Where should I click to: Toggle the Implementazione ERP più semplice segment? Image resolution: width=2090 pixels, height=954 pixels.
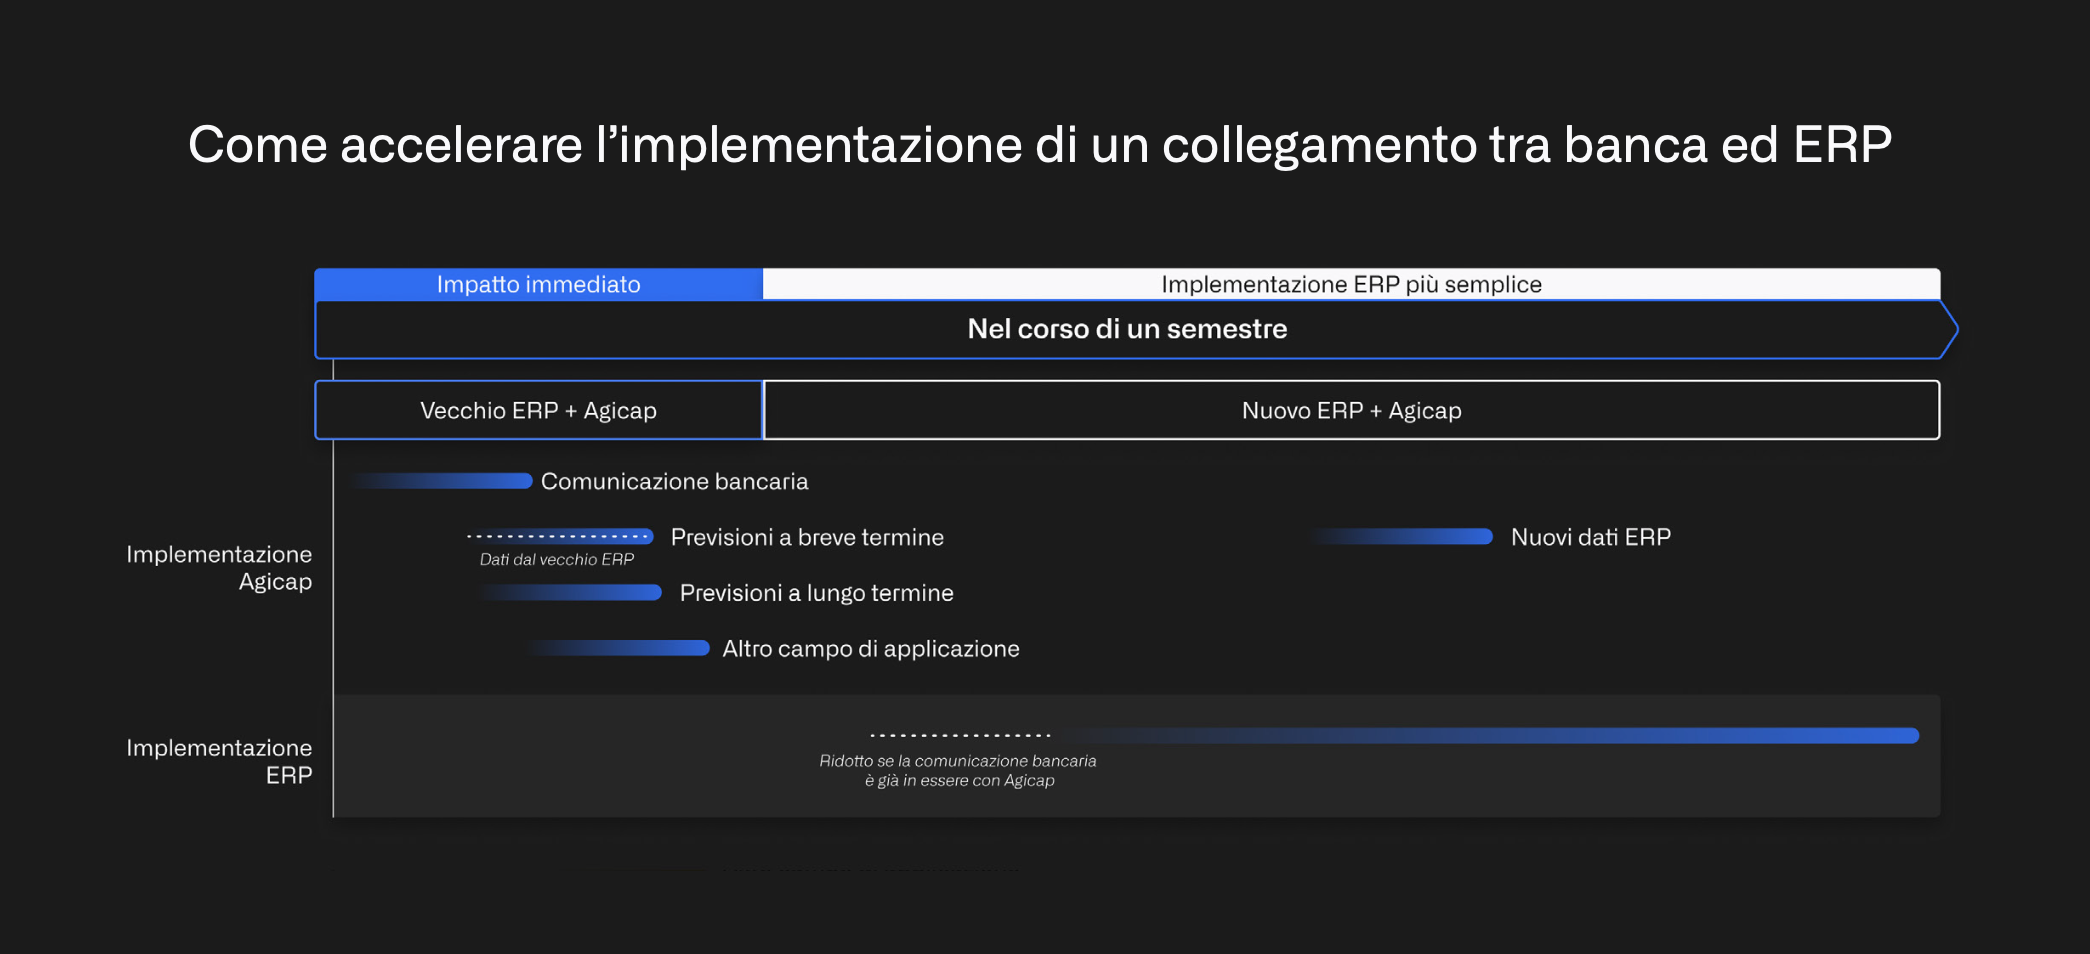coord(1350,284)
